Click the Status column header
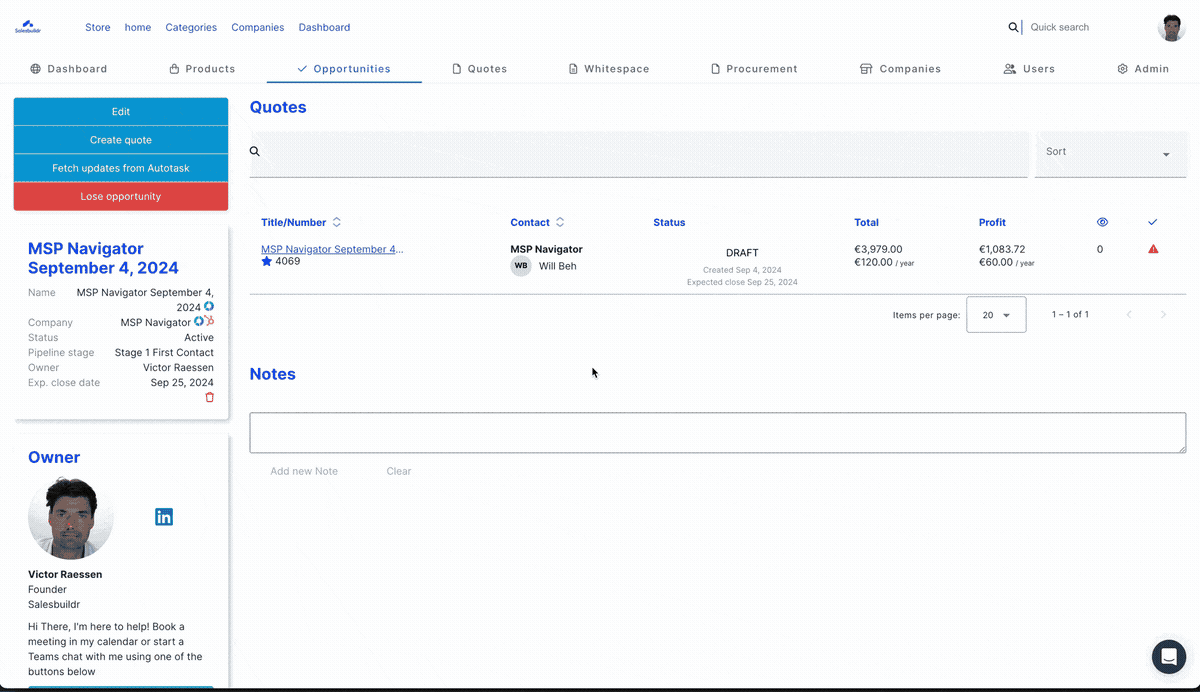 (669, 222)
